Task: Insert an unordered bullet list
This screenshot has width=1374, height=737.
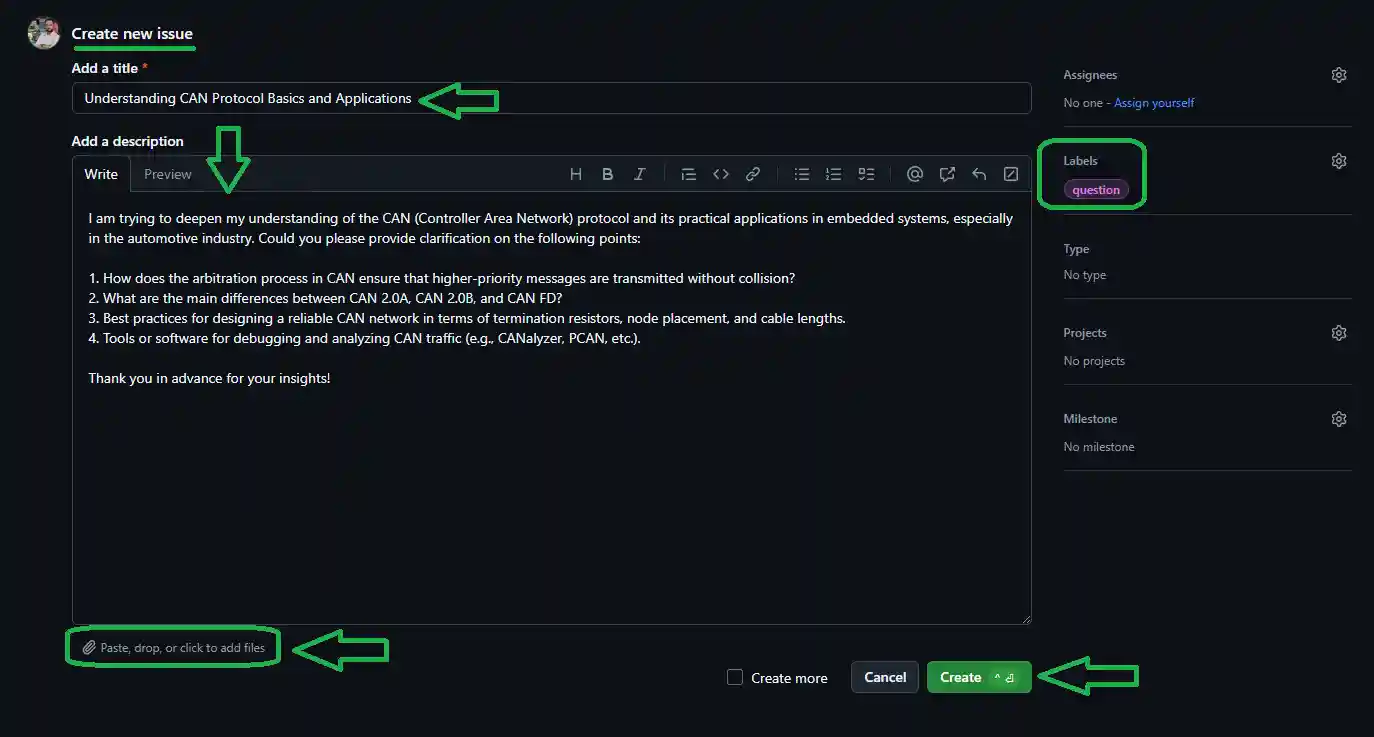Action: click(x=801, y=174)
